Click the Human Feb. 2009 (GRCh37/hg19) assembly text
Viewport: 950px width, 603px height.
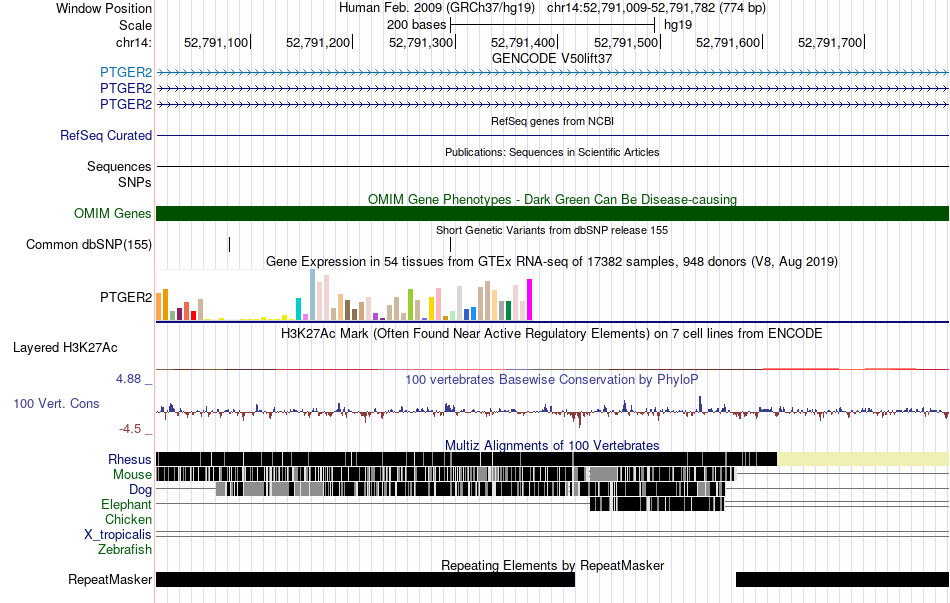pyautogui.click(x=437, y=8)
